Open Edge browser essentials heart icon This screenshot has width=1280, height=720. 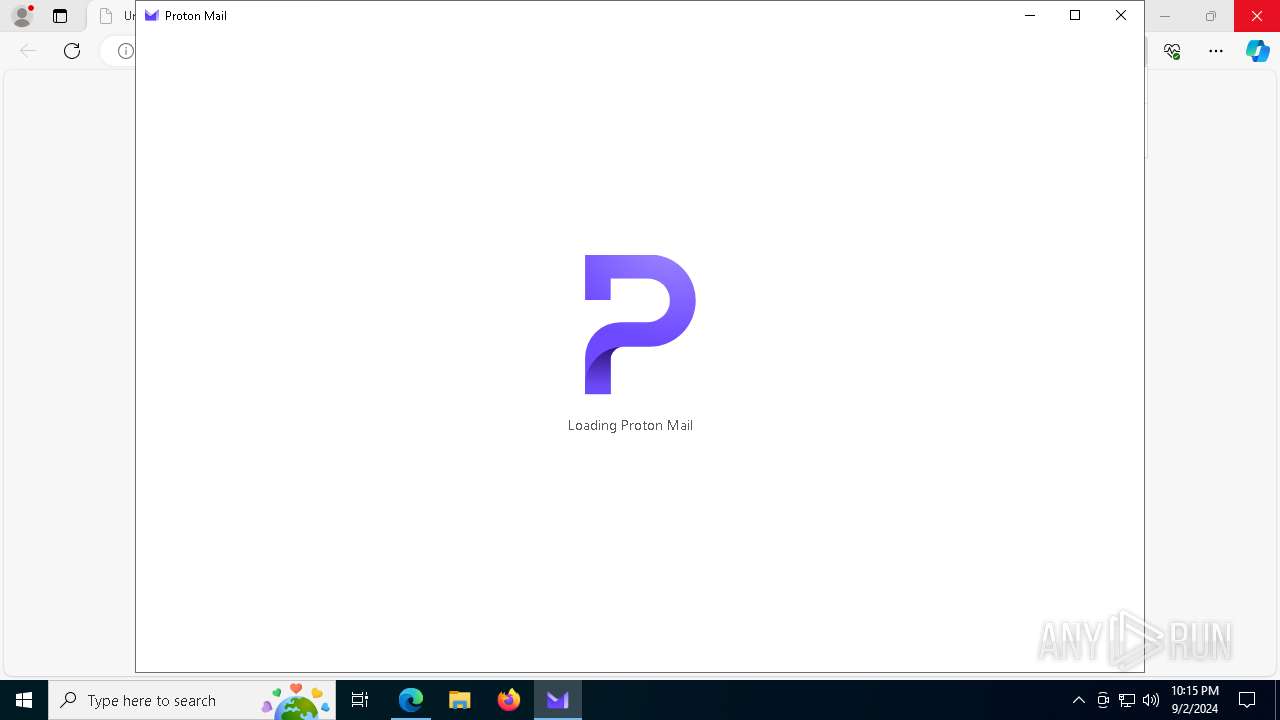coord(1172,51)
